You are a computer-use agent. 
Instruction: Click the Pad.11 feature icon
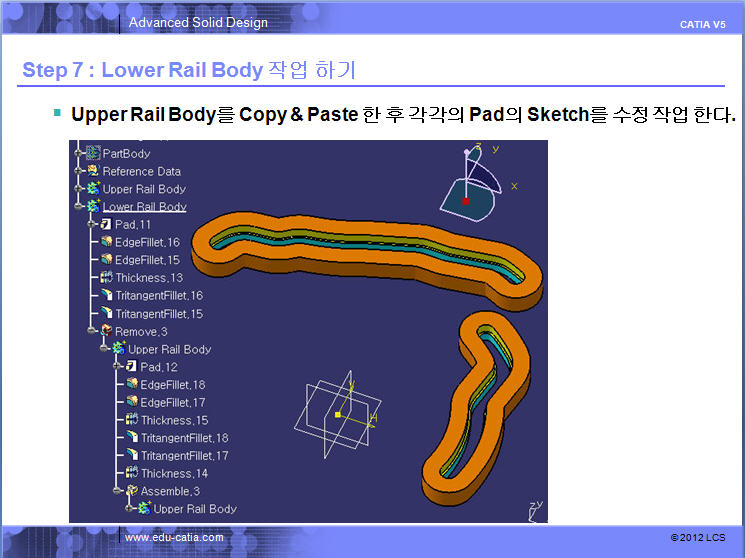106,224
